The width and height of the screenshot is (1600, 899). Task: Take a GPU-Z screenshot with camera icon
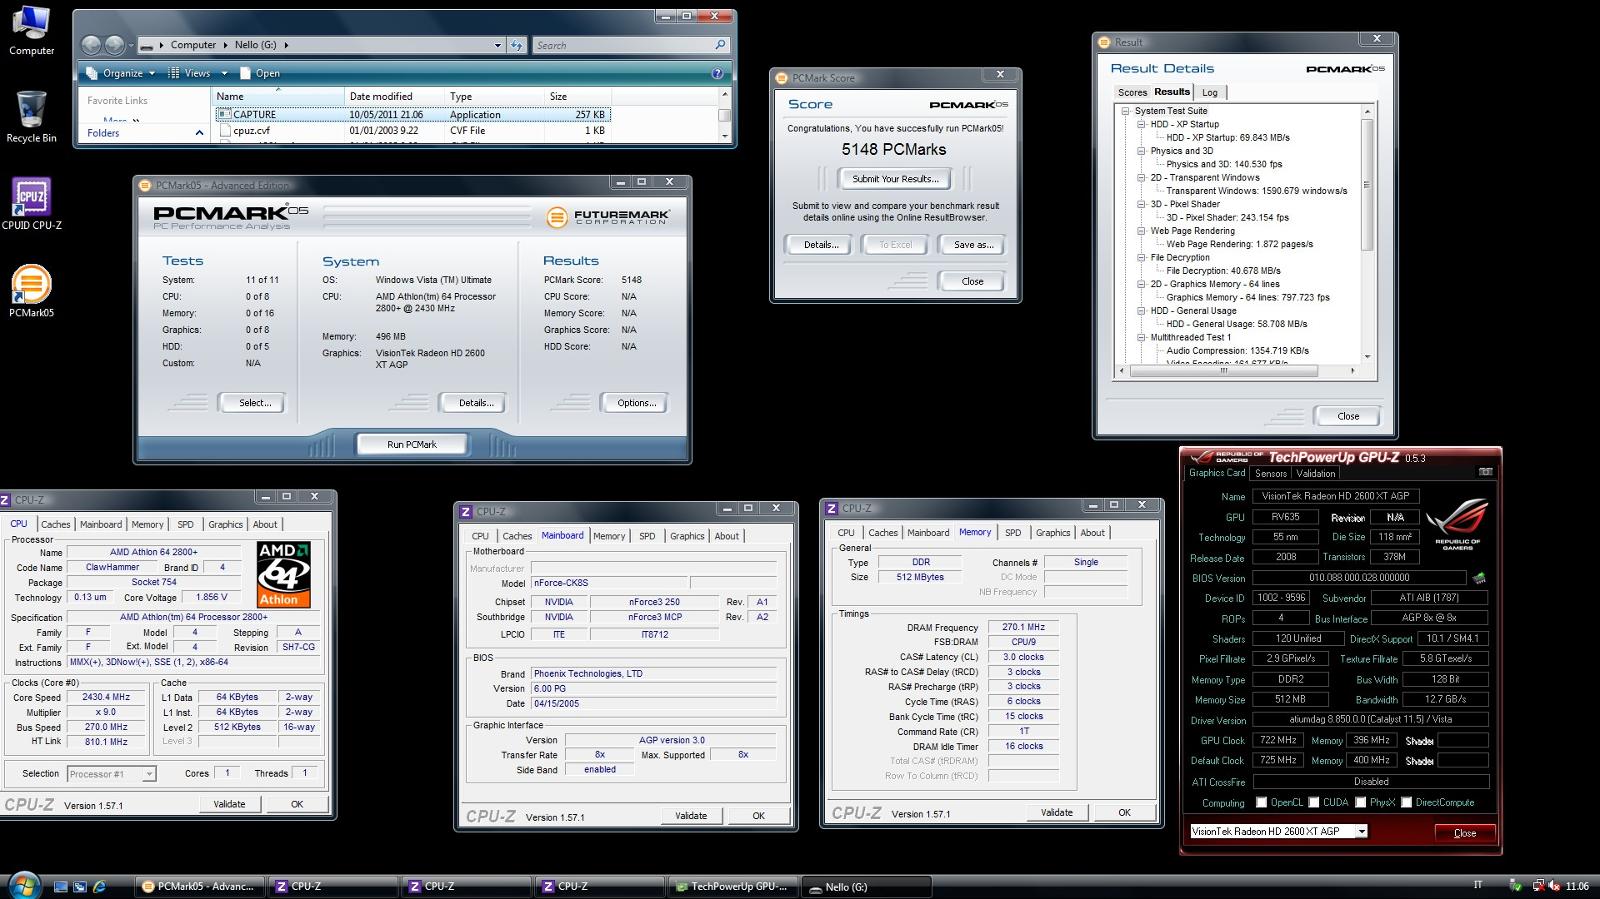click(x=1485, y=472)
